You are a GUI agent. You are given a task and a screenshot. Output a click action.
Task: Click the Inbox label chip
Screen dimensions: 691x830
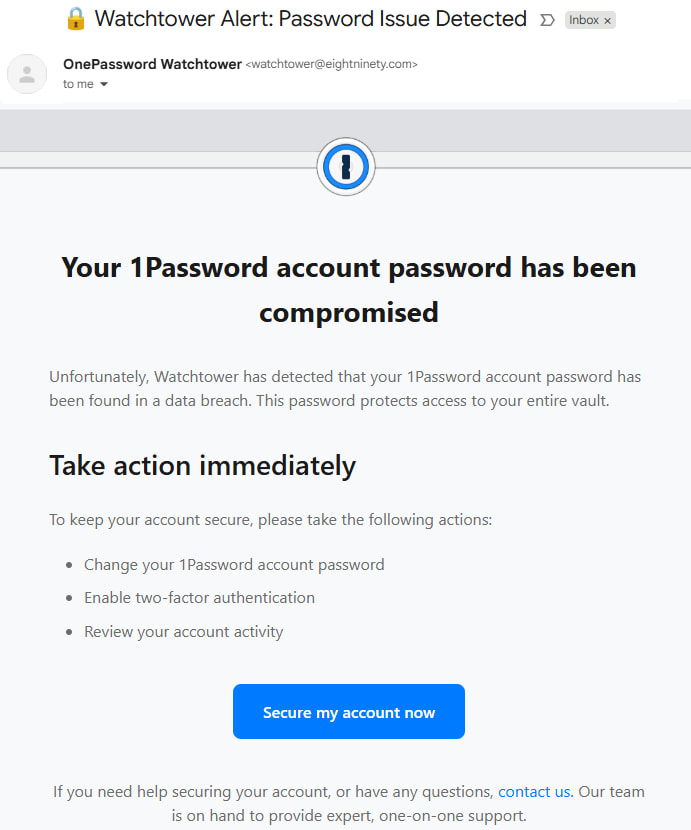click(x=584, y=20)
